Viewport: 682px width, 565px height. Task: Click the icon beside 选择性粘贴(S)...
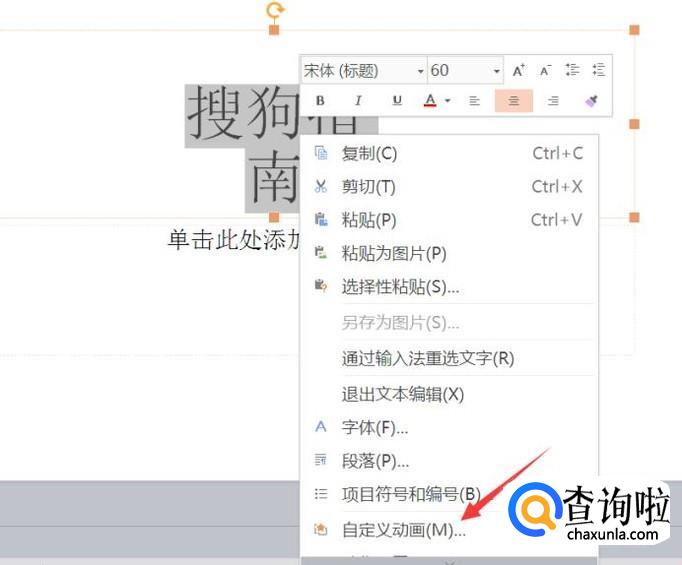click(x=321, y=286)
